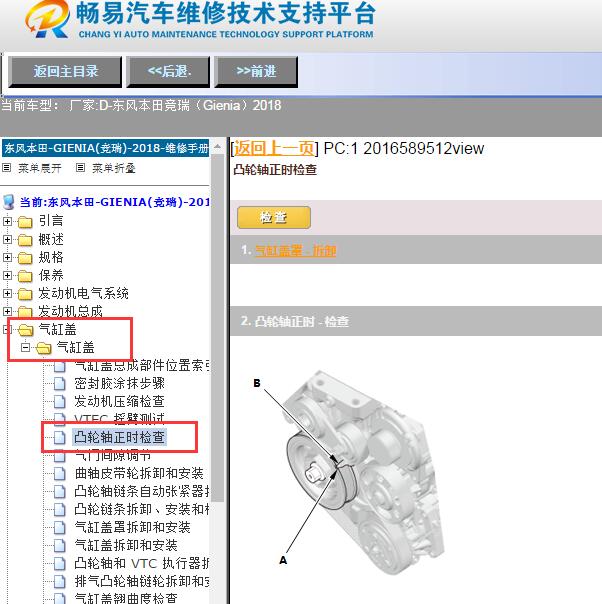Select 引言 in the tree

point(50,221)
